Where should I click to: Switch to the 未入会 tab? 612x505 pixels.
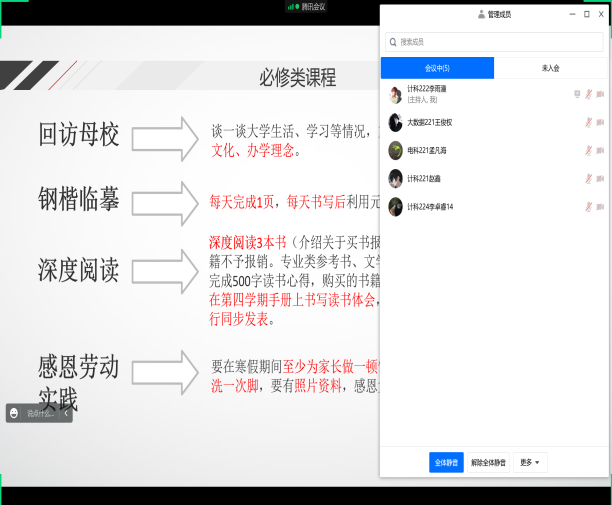[550, 68]
